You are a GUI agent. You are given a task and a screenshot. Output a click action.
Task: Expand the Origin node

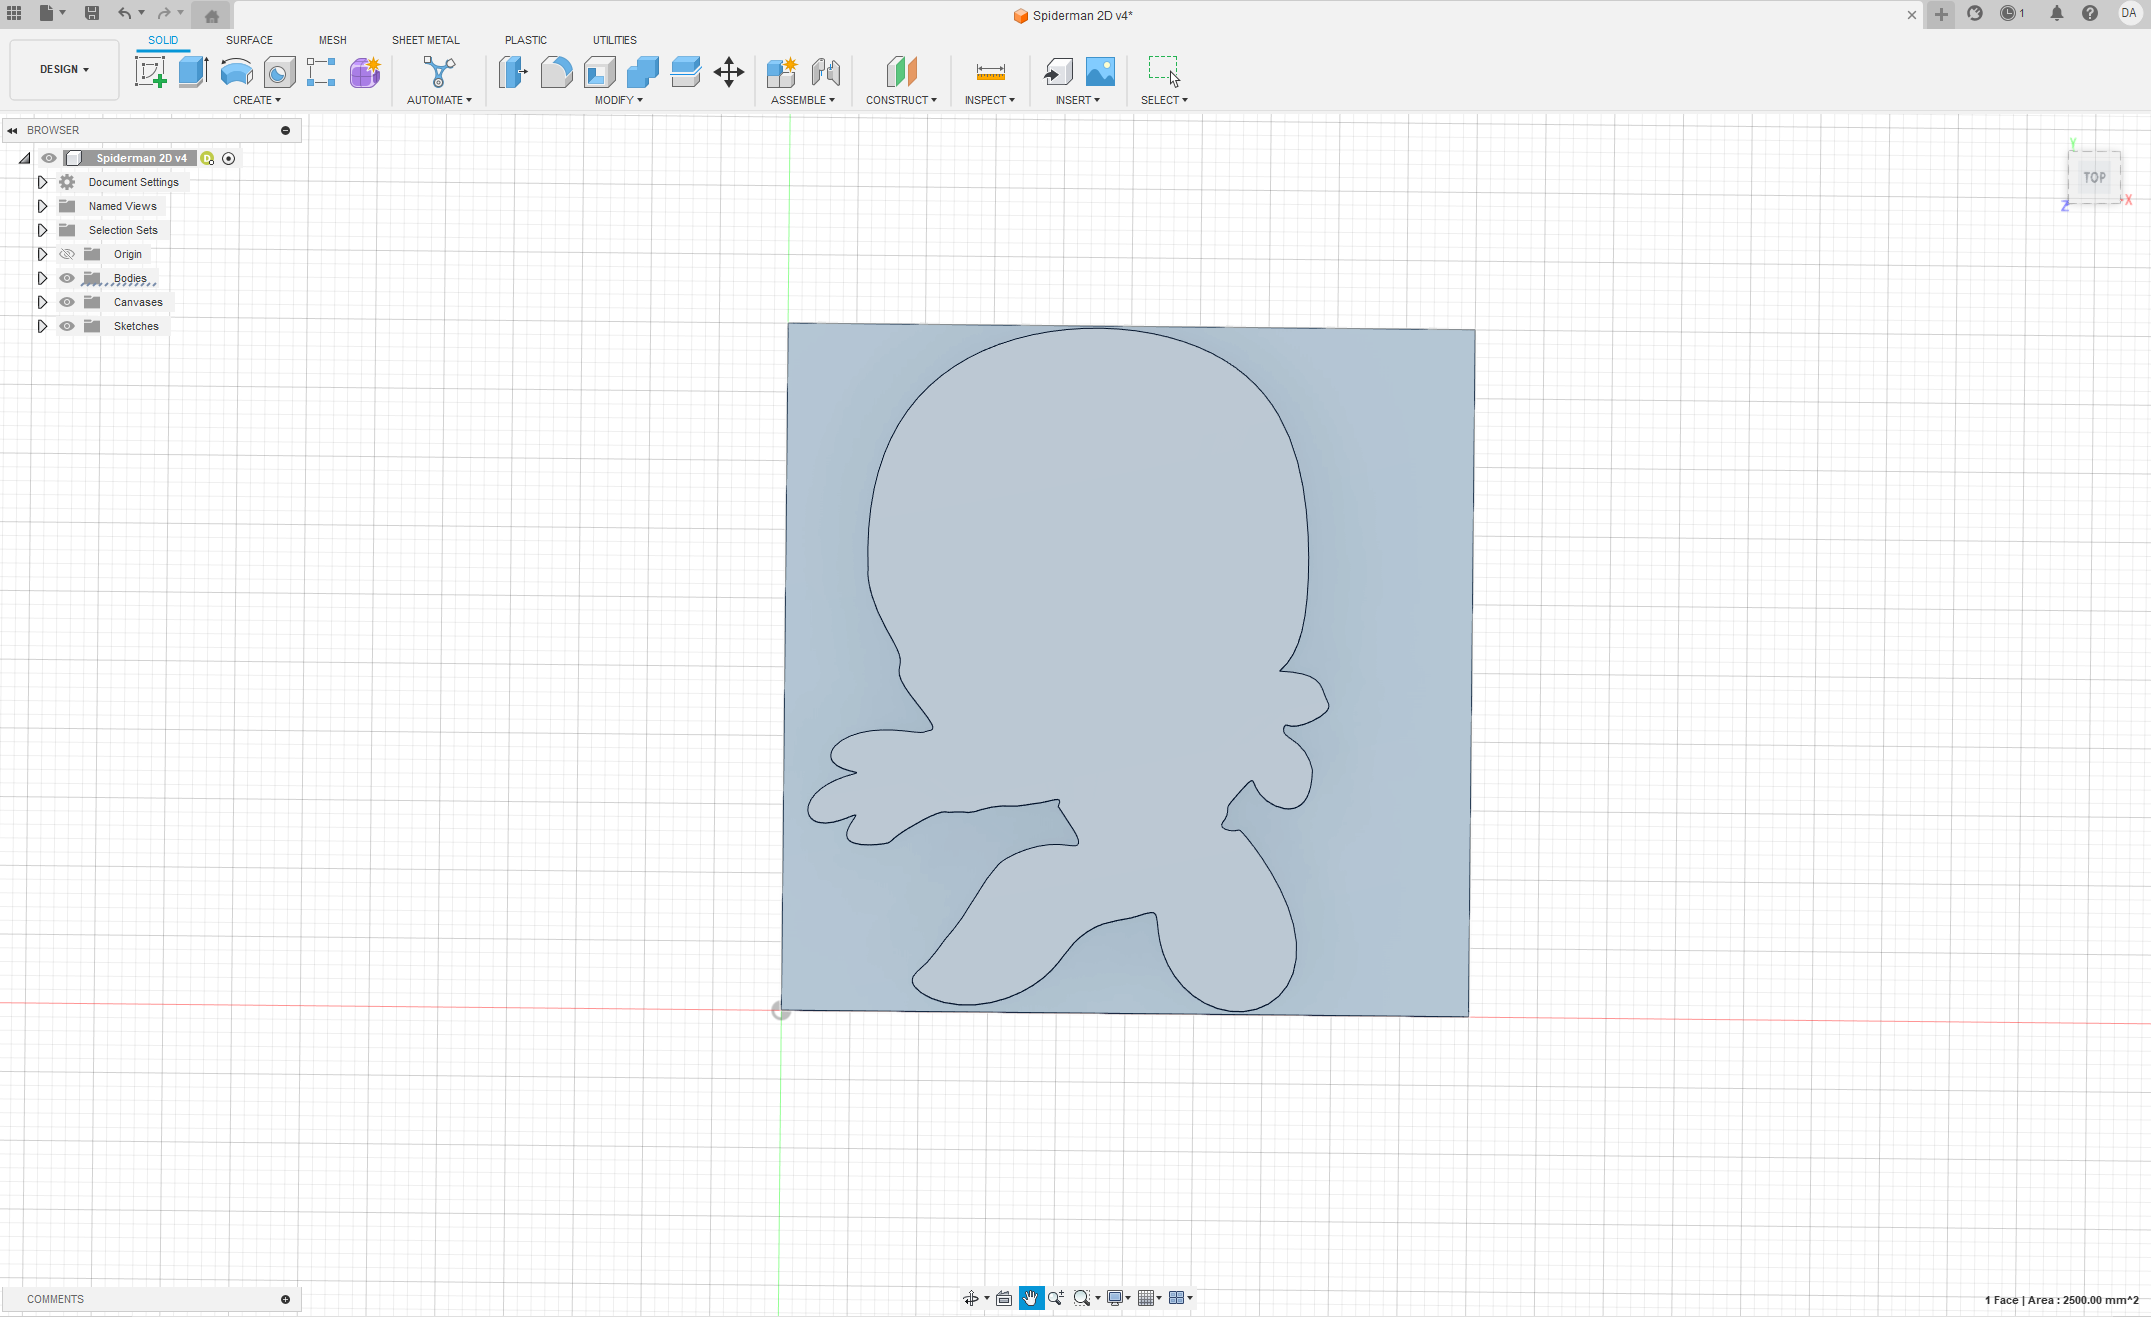pyautogui.click(x=42, y=254)
